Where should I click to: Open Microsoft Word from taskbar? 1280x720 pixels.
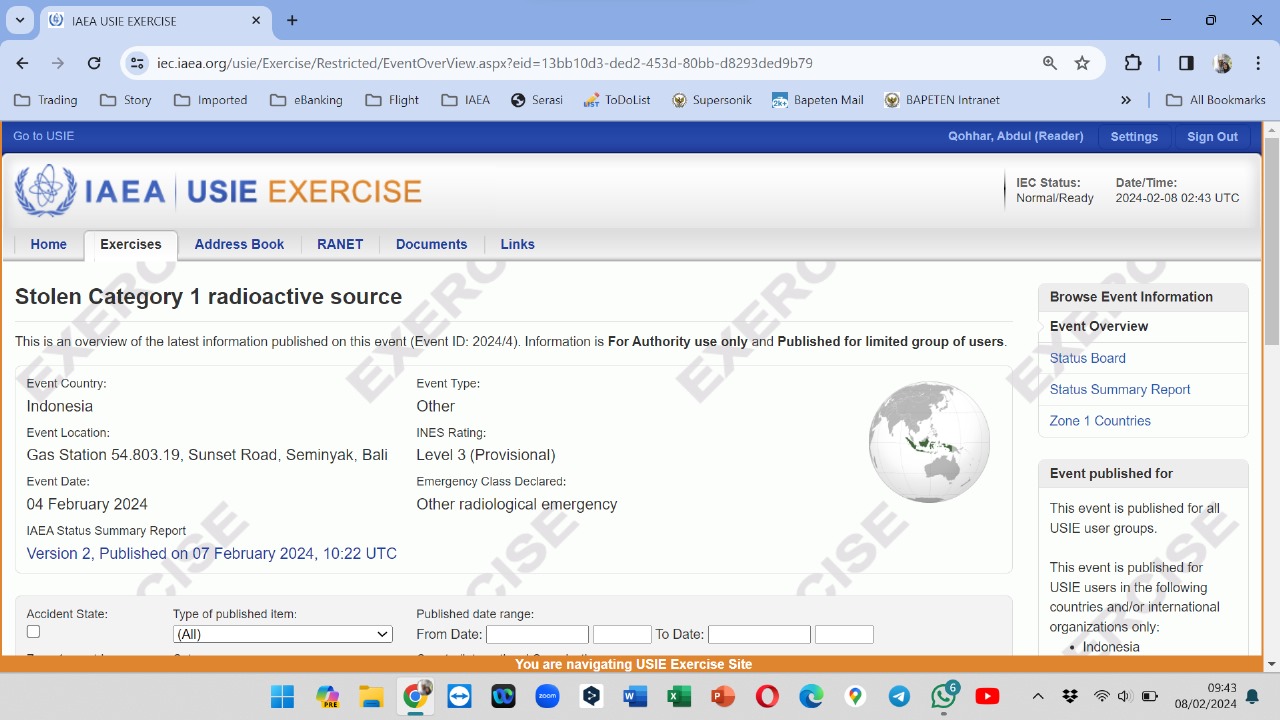point(635,696)
